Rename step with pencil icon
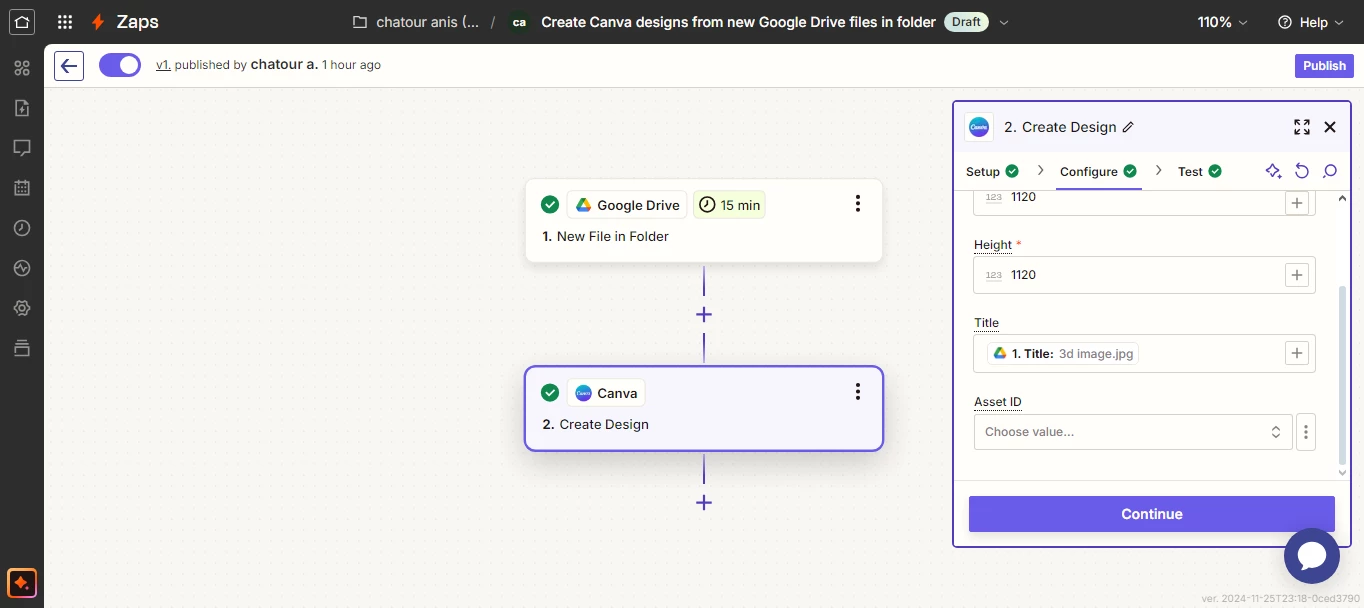Image resolution: width=1364 pixels, height=608 pixels. click(1128, 127)
